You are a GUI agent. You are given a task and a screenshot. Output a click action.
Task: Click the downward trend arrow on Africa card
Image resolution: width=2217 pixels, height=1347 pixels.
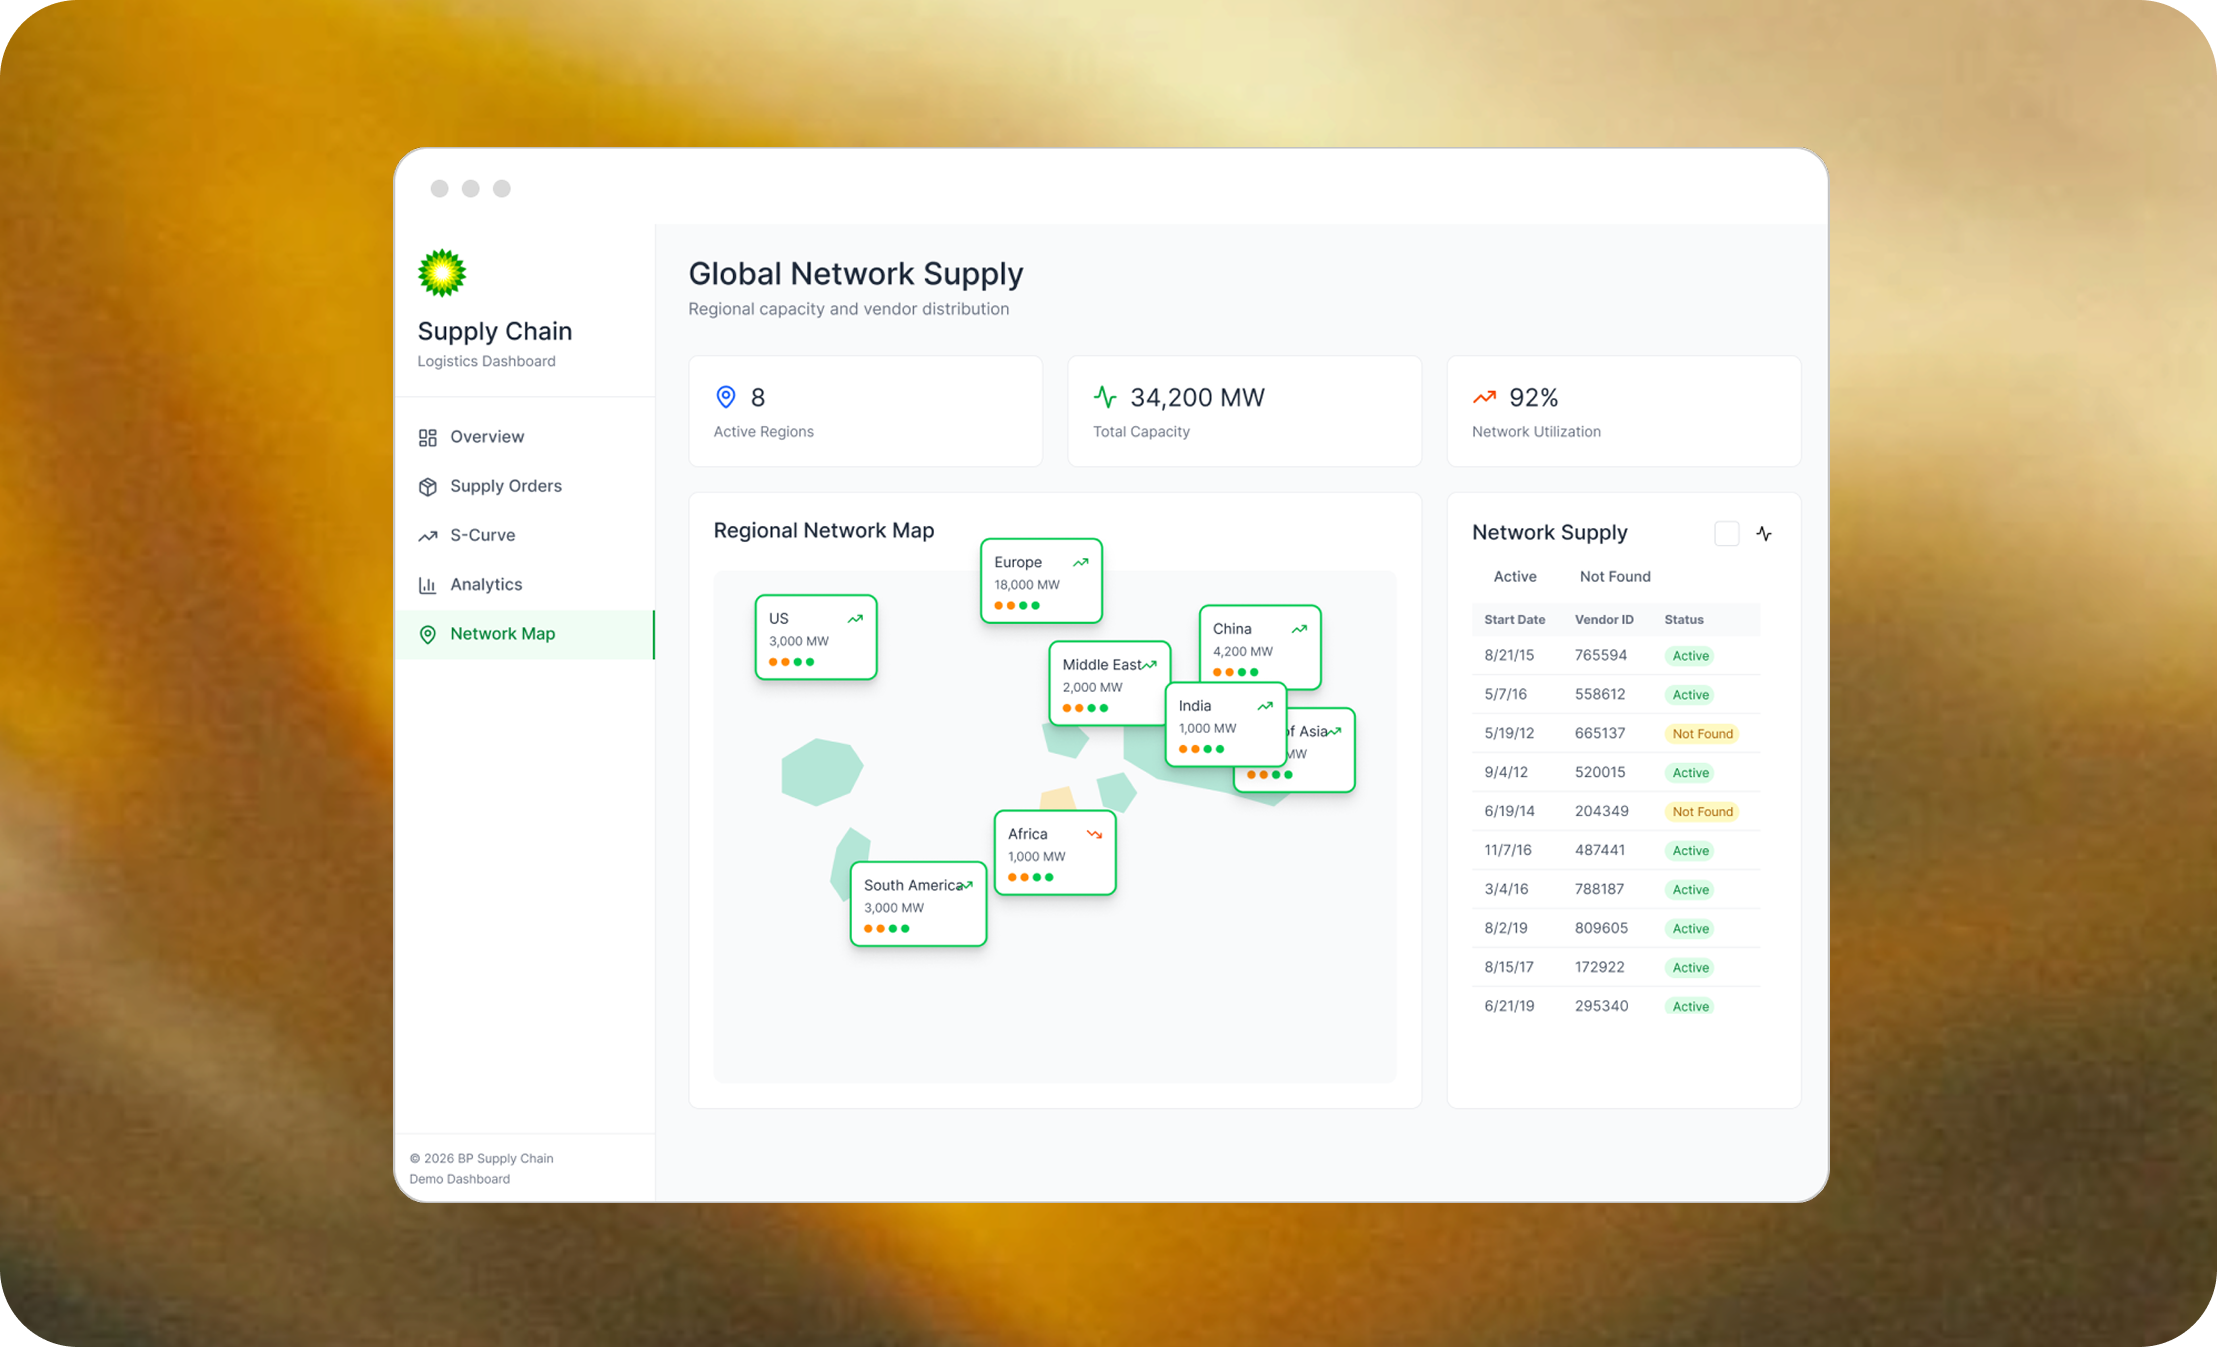1094,834
